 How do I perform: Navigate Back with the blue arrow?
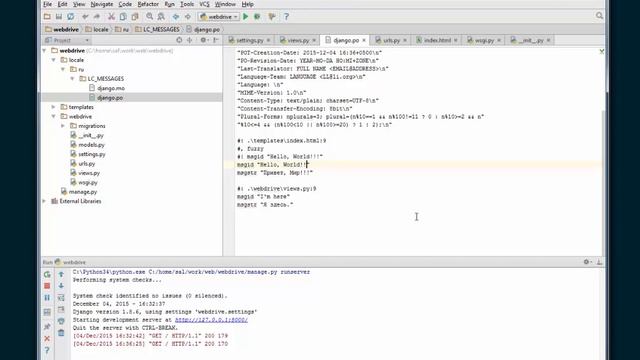tap(176, 17)
